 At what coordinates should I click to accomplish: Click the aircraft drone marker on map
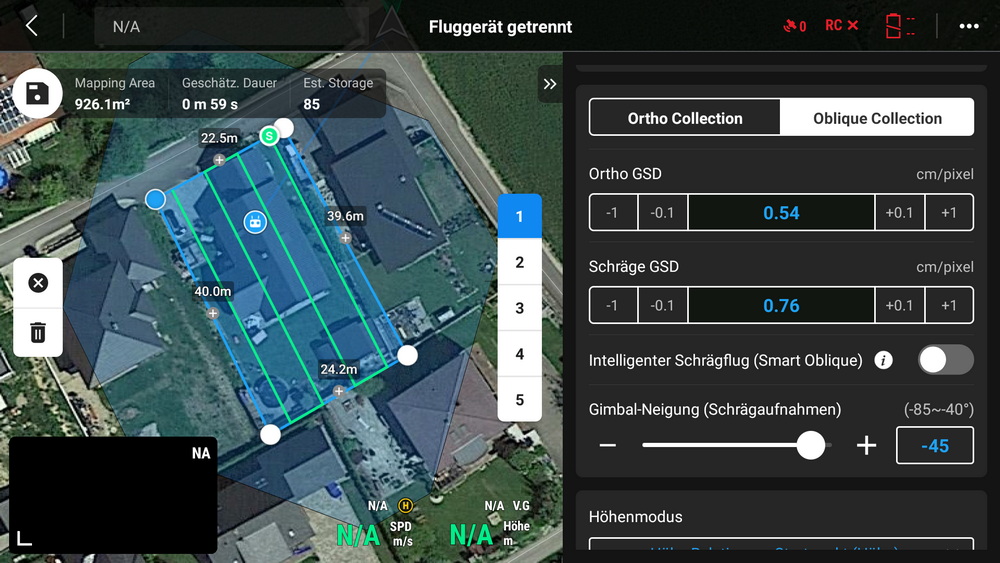255,223
